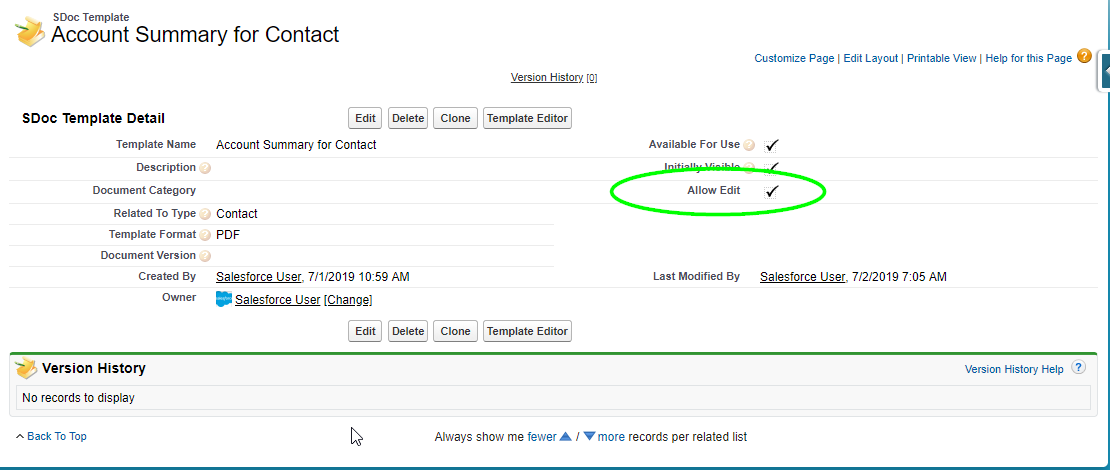The image size is (1110, 470).
Task: Click the Salesforce cloud icon by Owner
Action: point(224,299)
